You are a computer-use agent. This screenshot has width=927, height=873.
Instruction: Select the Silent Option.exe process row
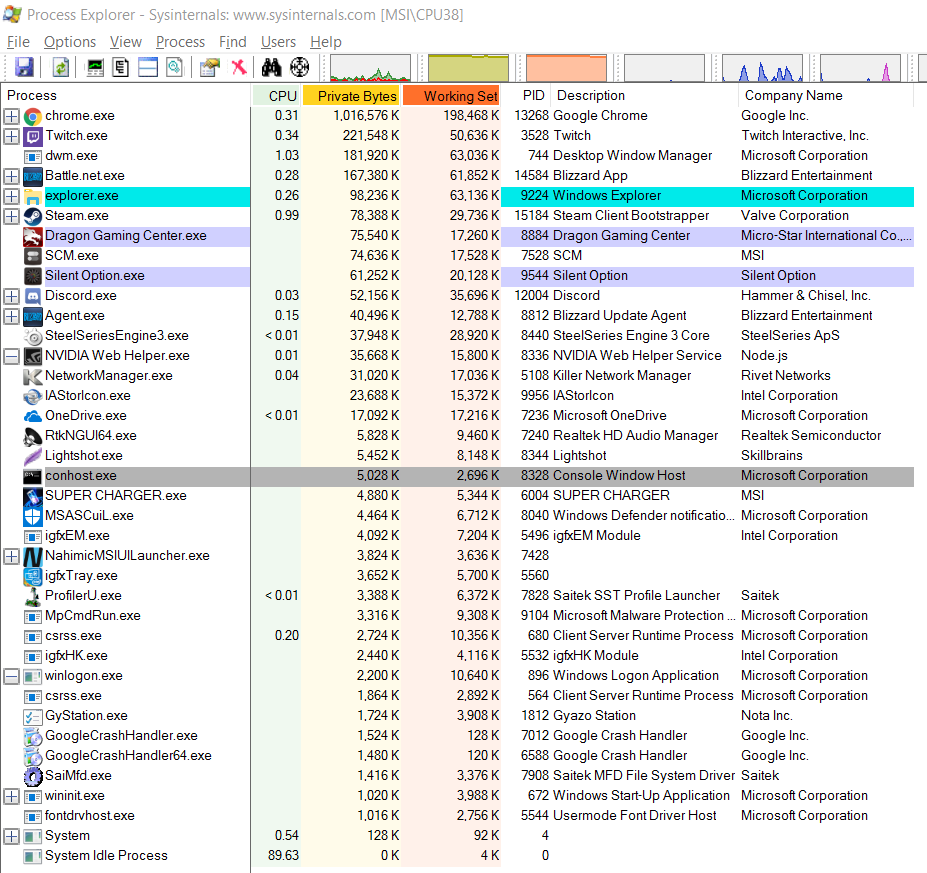coord(458,276)
